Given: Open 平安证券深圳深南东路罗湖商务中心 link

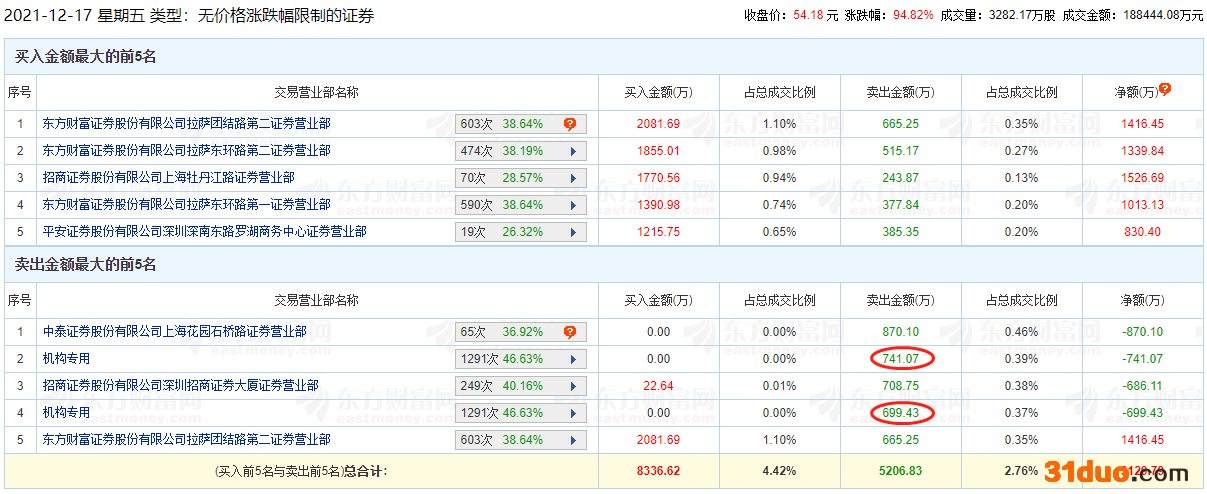Looking at the screenshot, I should click(204, 232).
